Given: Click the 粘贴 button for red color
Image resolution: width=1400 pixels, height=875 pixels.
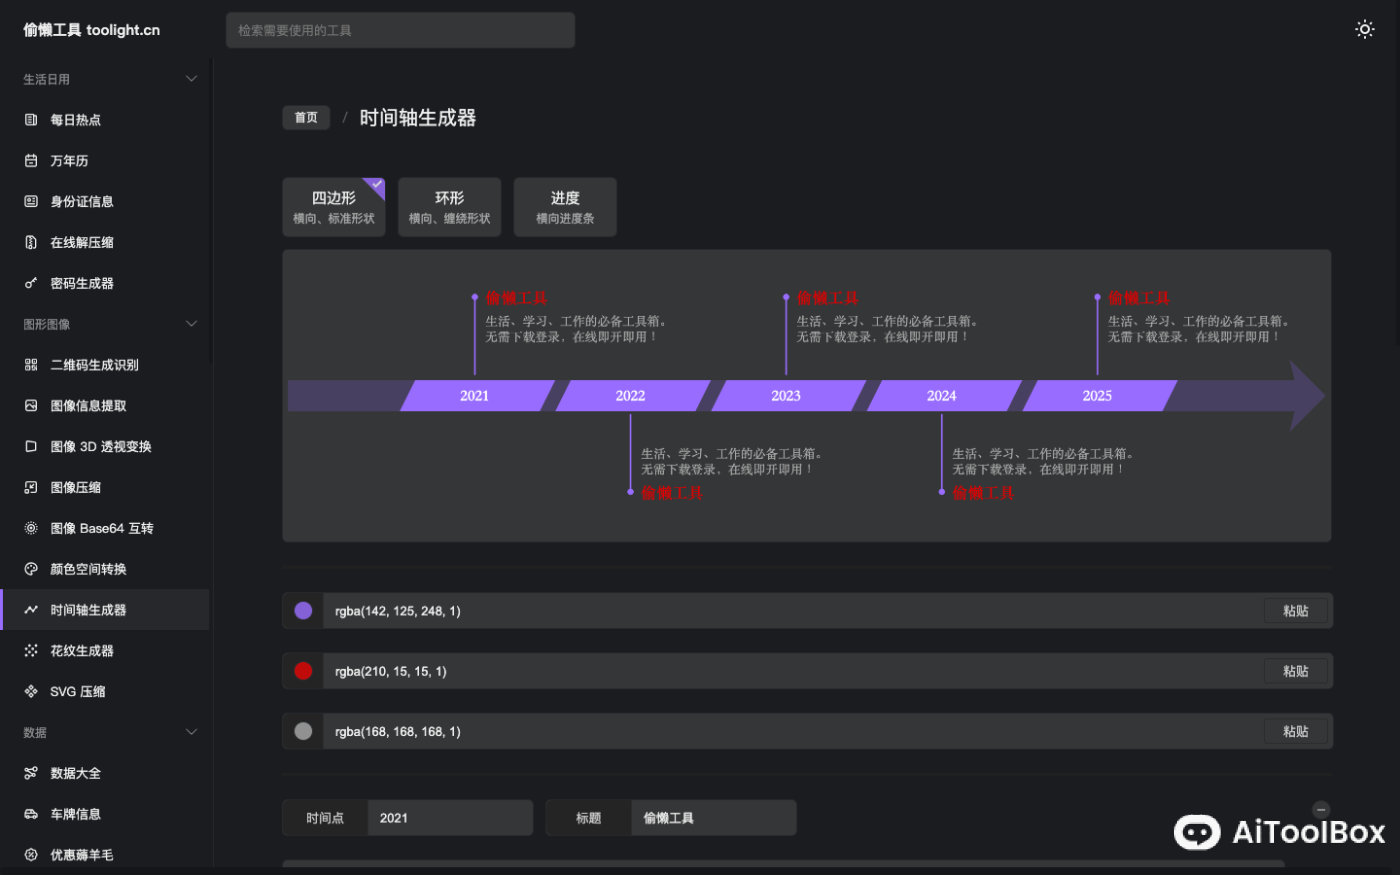Looking at the screenshot, I should [x=1296, y=671].
